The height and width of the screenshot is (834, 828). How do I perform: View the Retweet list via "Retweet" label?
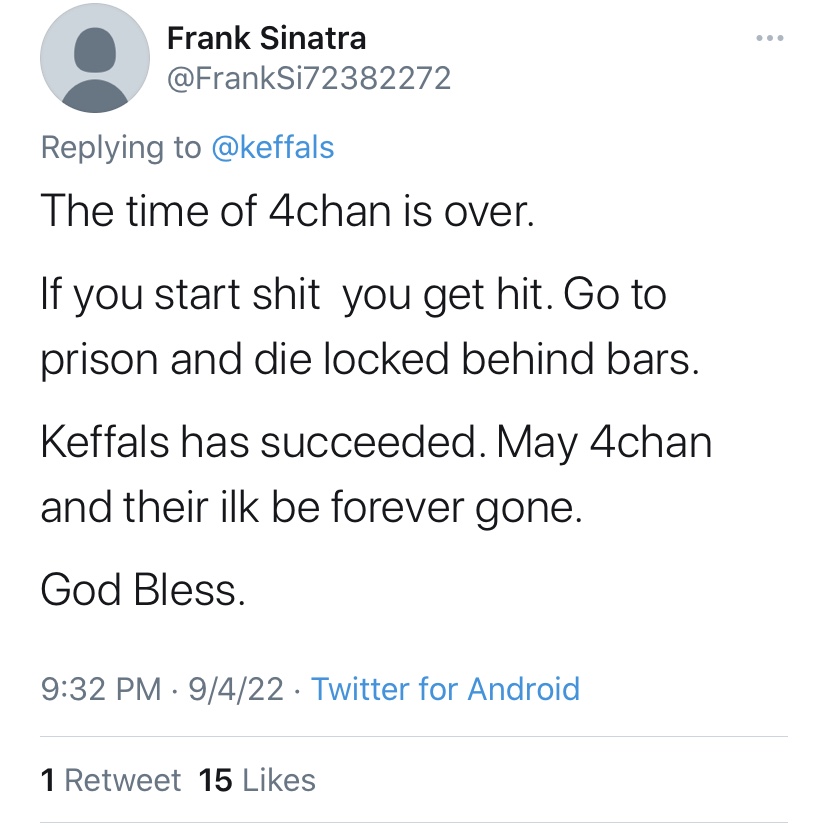pos(123,780)
